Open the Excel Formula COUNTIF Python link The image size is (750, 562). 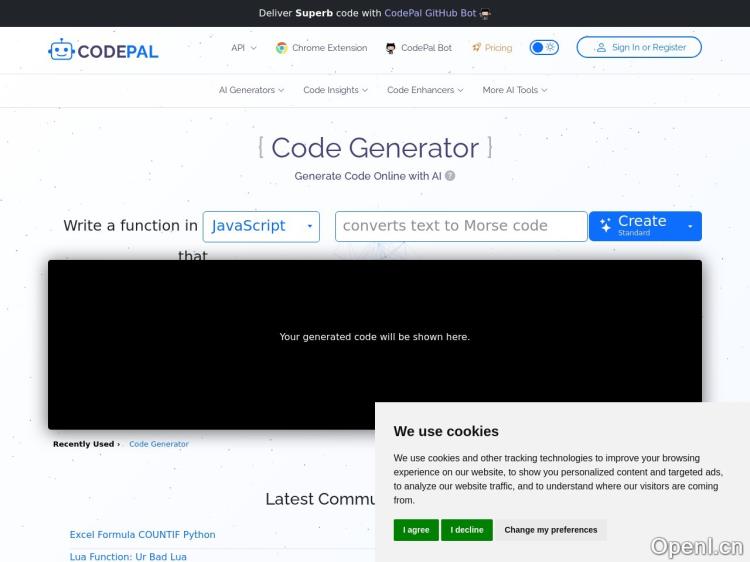142,535
